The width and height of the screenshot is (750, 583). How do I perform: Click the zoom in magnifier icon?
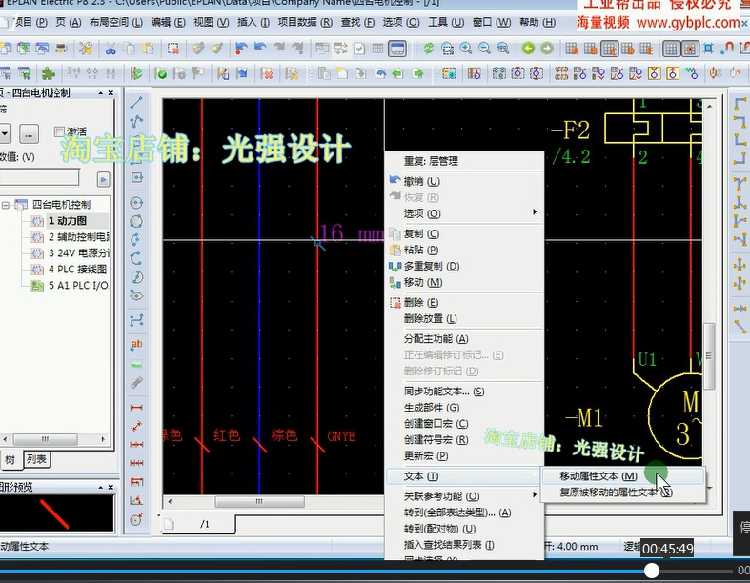tap(466, 48)
